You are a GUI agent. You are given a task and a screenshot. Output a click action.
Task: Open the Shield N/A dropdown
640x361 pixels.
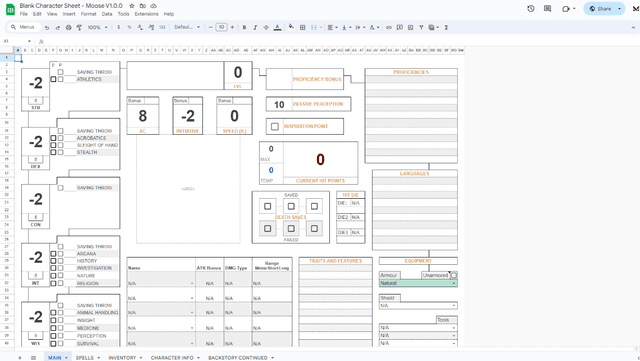tap(453, 305)
